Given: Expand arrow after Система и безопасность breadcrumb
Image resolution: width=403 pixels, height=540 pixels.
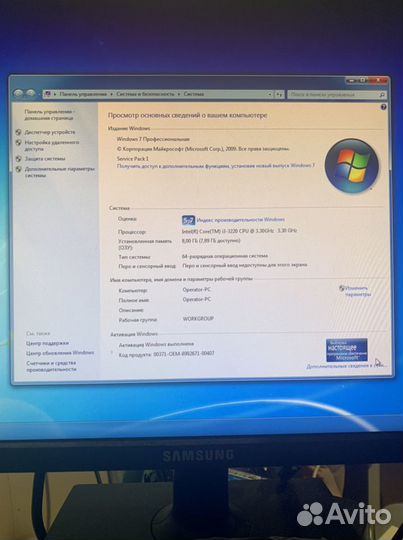Looking at the screenshot, I should tap(179, 94).
